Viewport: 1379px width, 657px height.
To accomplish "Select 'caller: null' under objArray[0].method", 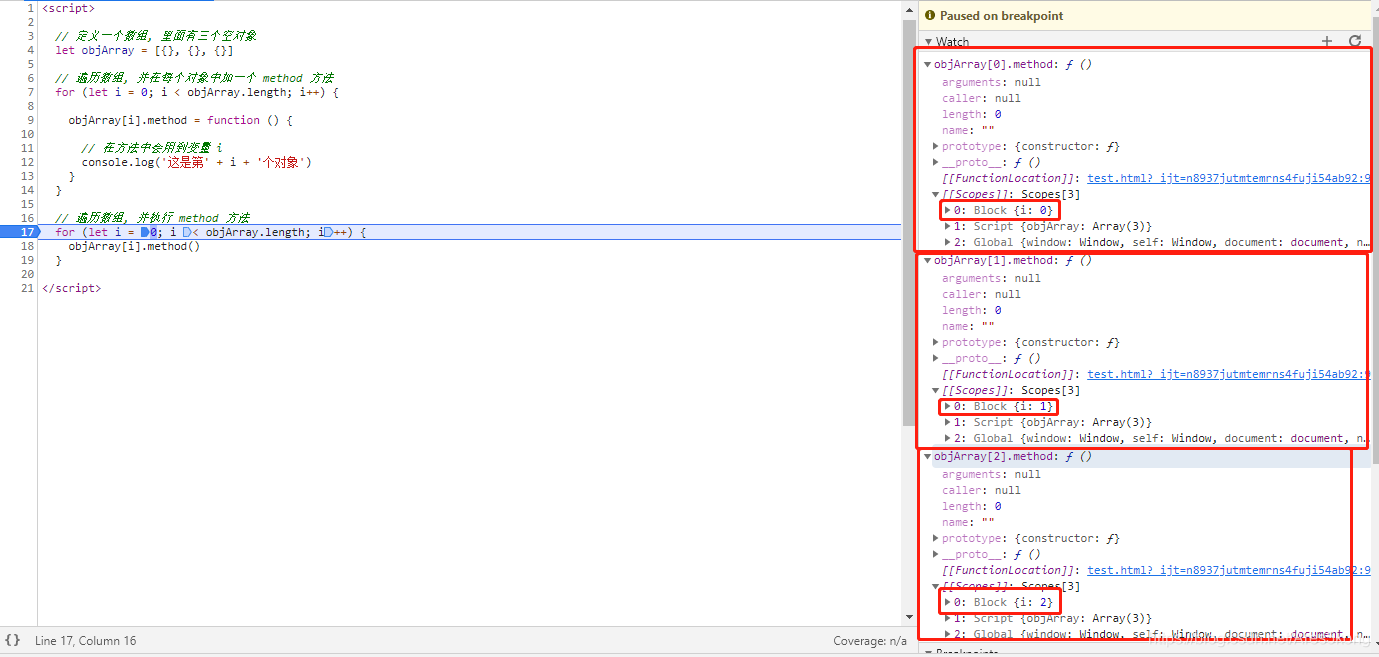I will [x=981, y=98].
